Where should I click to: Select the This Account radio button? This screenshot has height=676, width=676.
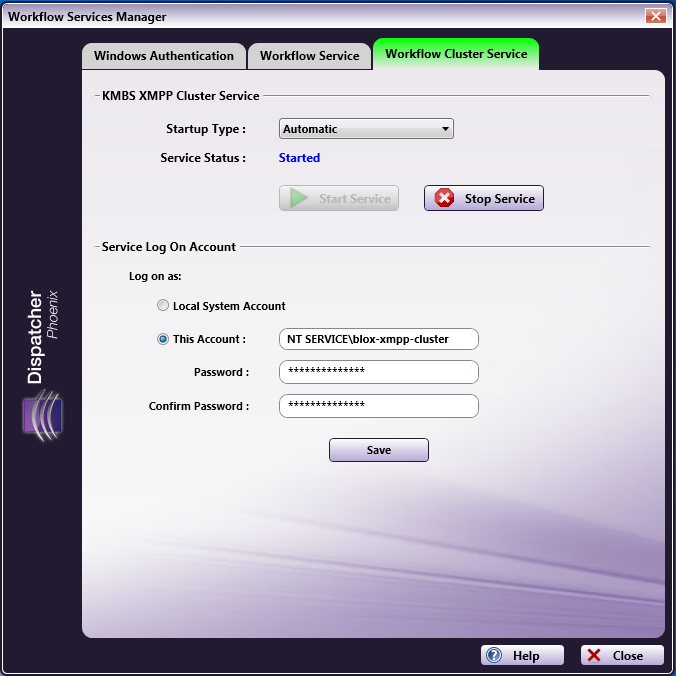tap(163, 339)
